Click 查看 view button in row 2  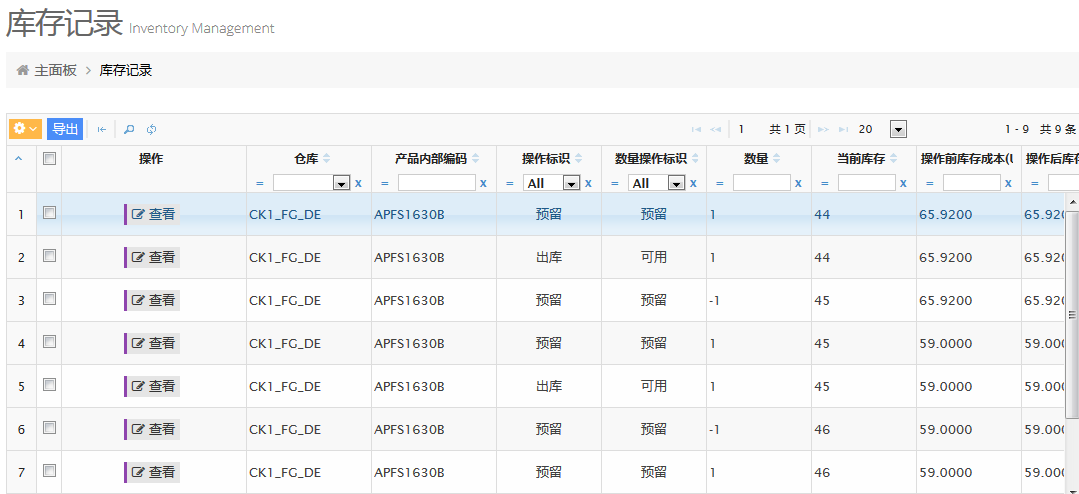153,257
